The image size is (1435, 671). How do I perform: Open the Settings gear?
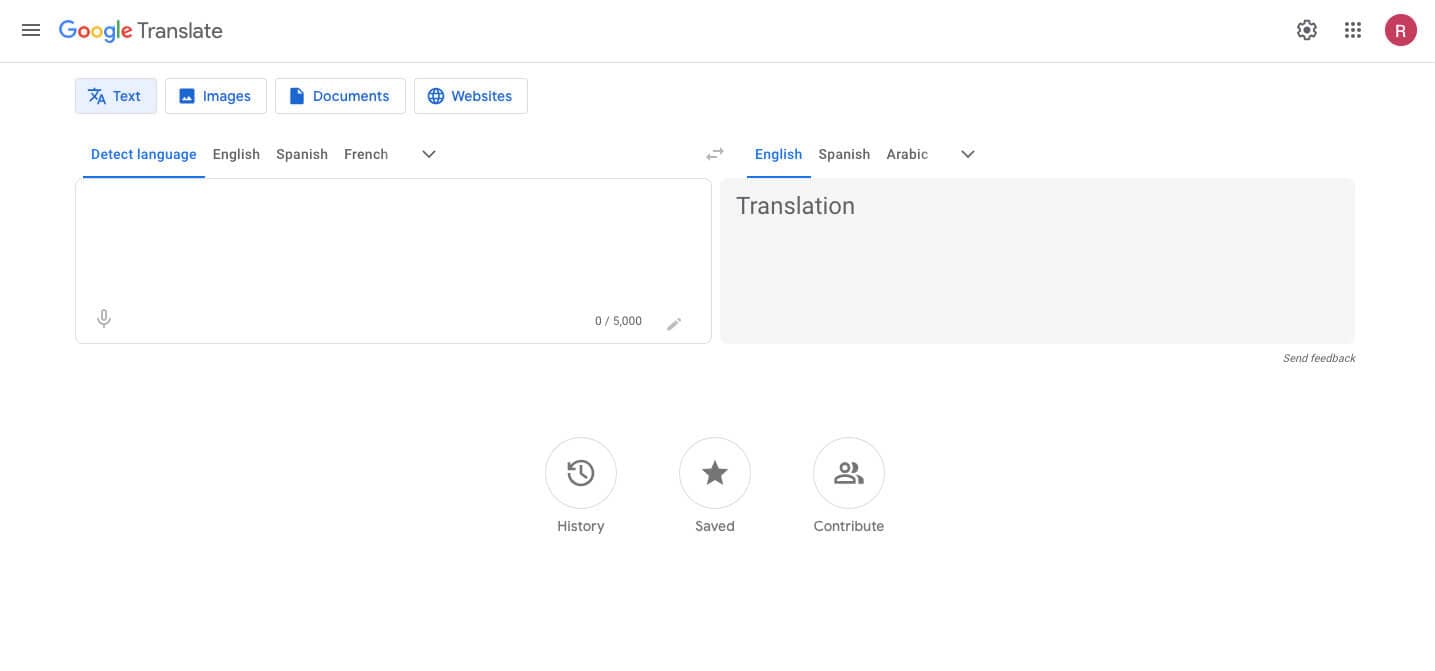pyautogui.click(x=1306, y=30)
